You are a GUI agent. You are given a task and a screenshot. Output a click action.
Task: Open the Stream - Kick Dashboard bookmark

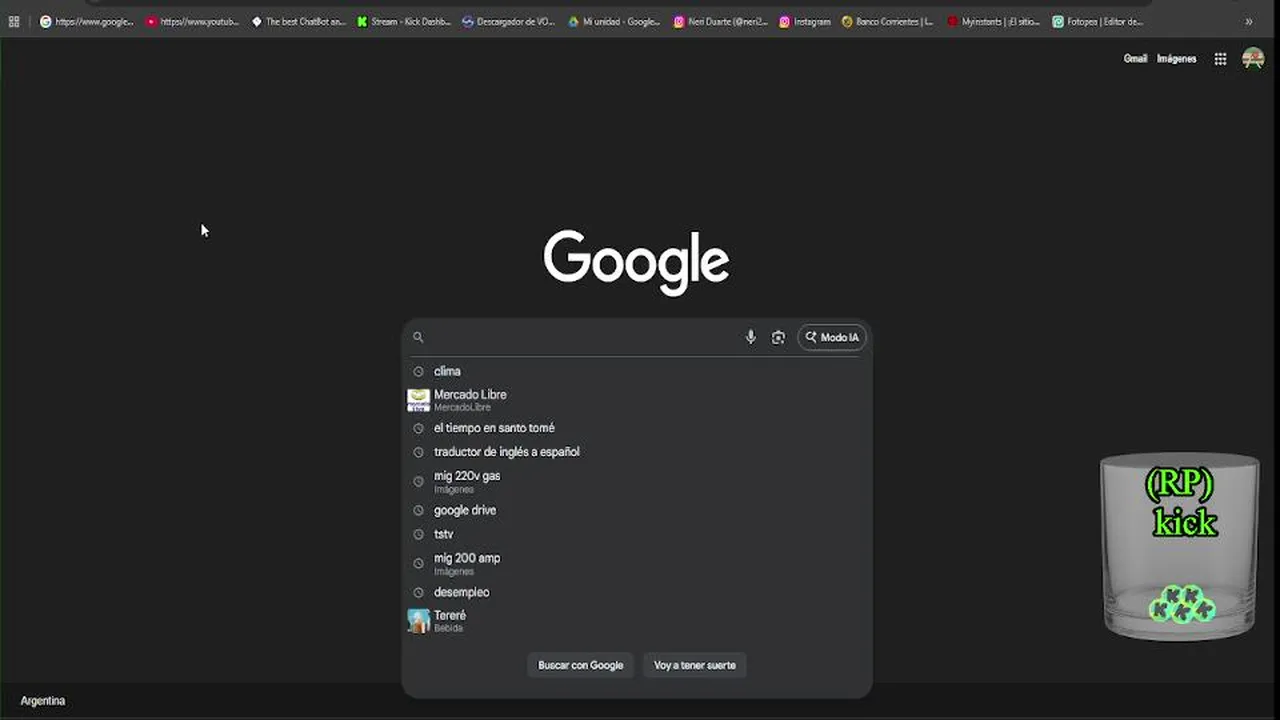404,21
